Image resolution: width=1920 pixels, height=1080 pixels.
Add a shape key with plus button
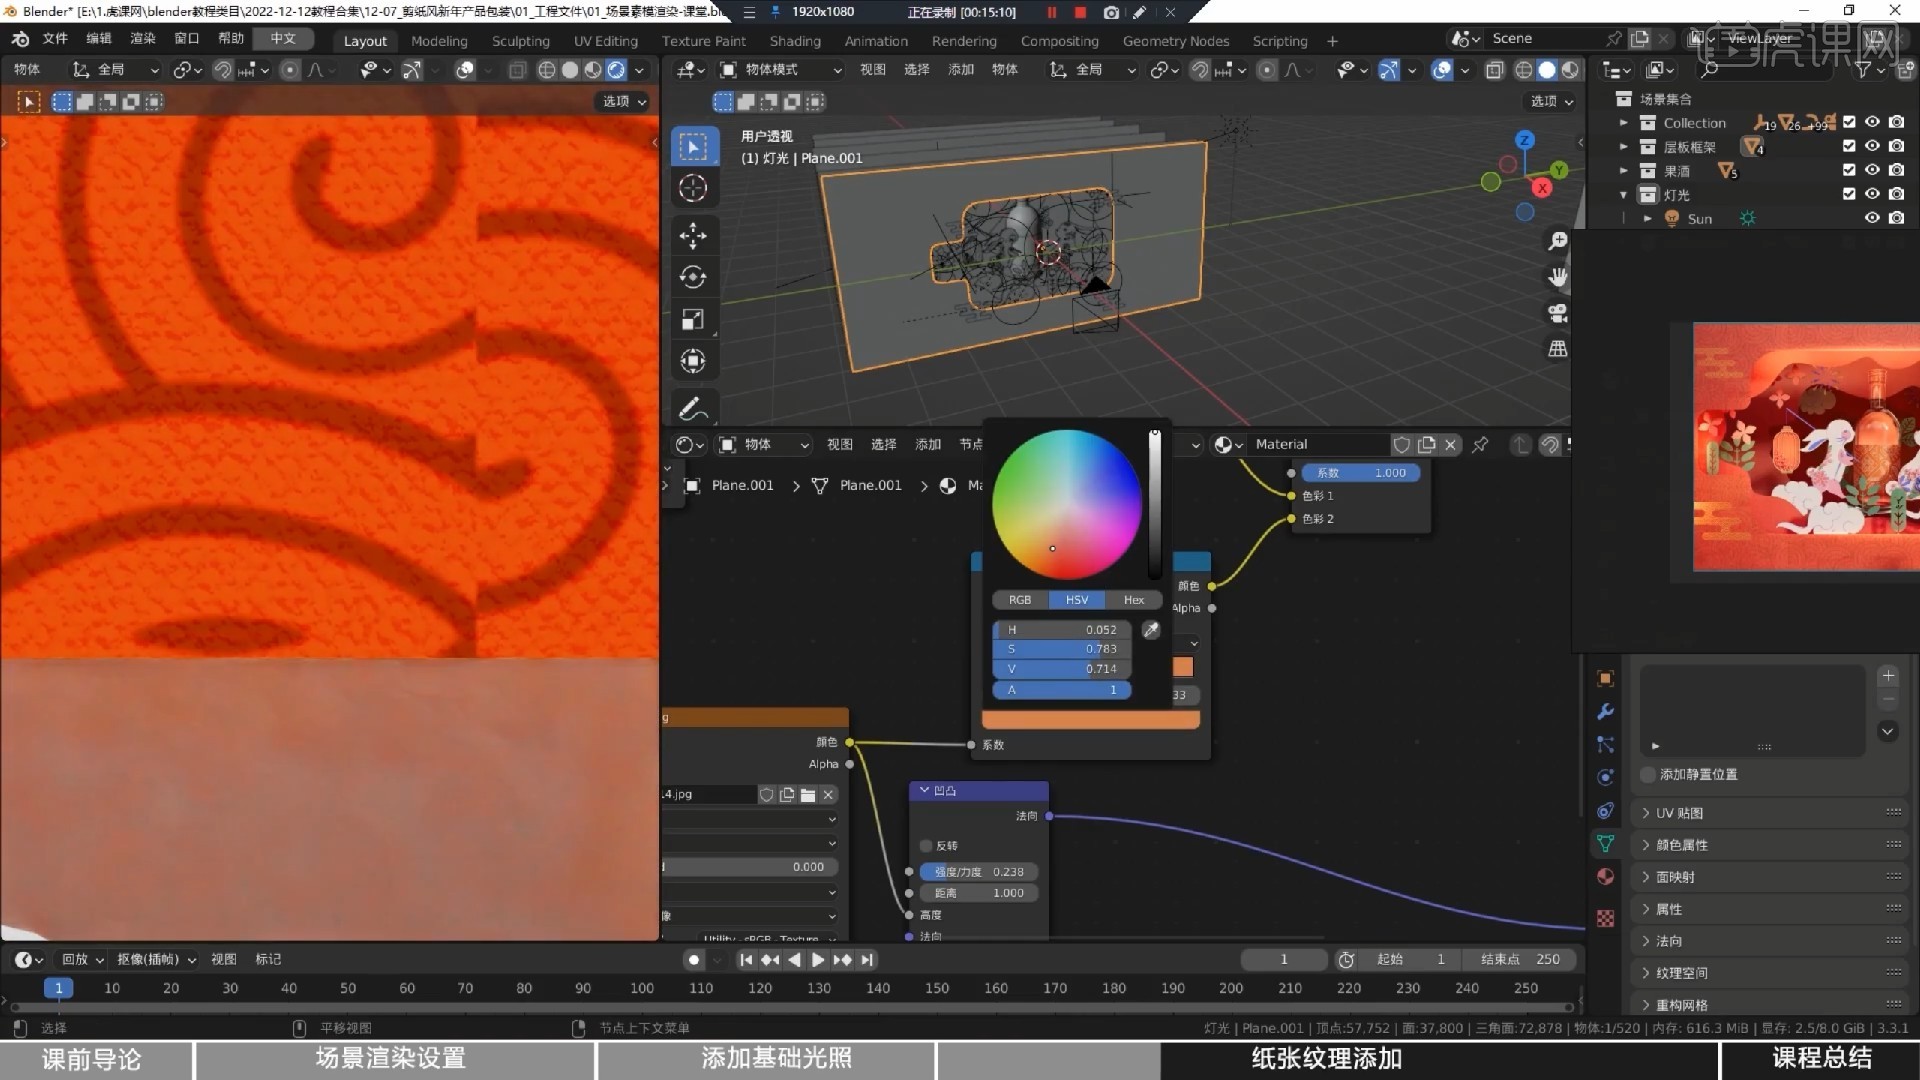tap(1888, 677)
